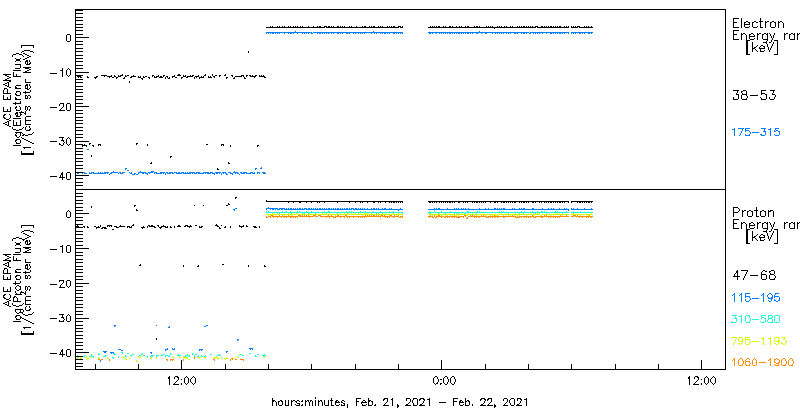Select the orange "1060-1900" proton energy label
The height and width of the screenshot is (410, 800).
pyautogui.click(x=763, y=363)
